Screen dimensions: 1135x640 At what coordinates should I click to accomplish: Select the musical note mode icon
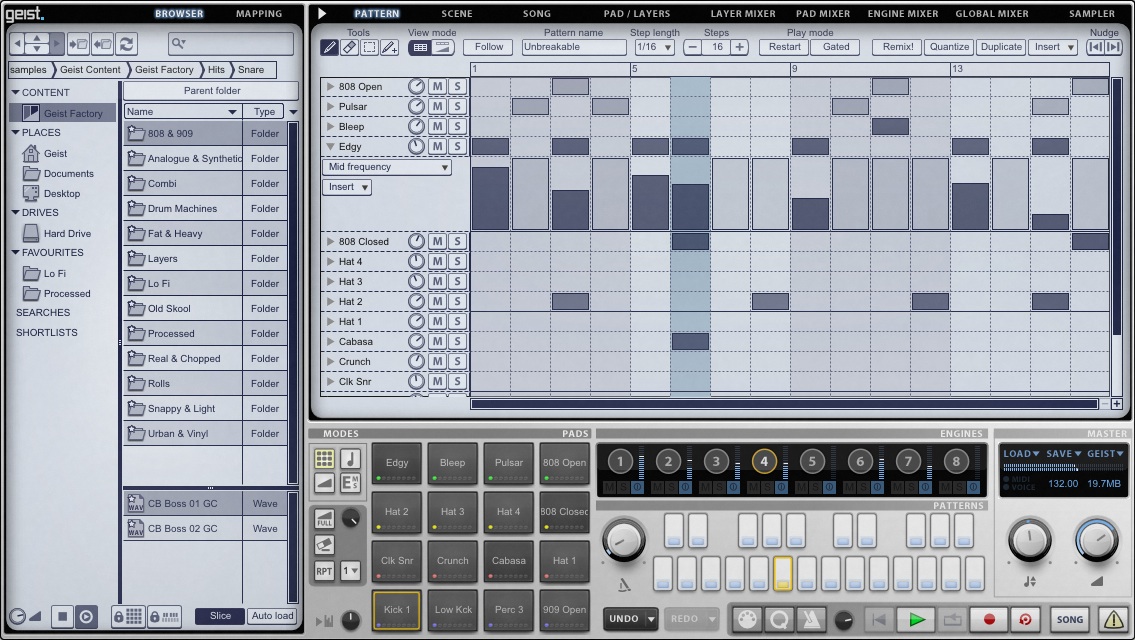pyautogui.click(x=350, y=458)
